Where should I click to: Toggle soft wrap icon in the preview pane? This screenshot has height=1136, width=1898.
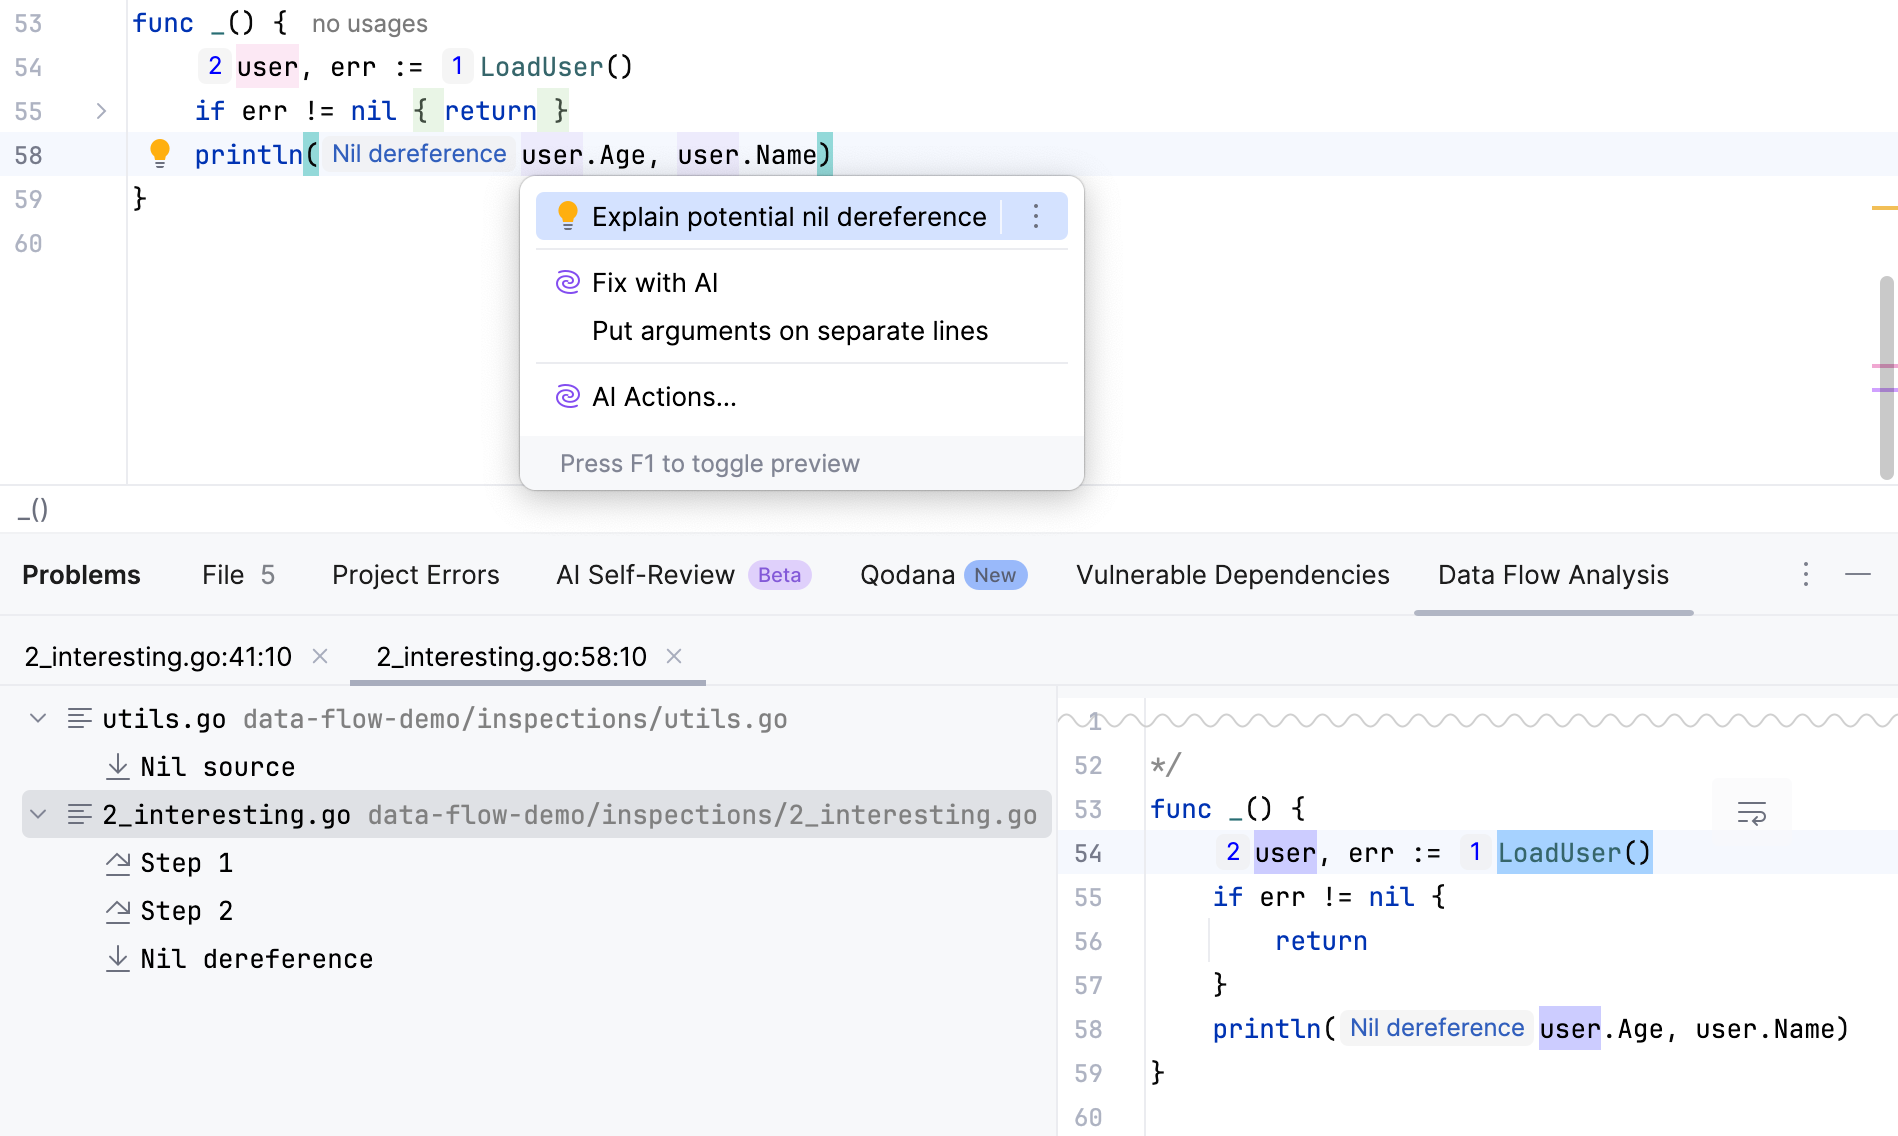(1751, 812)
